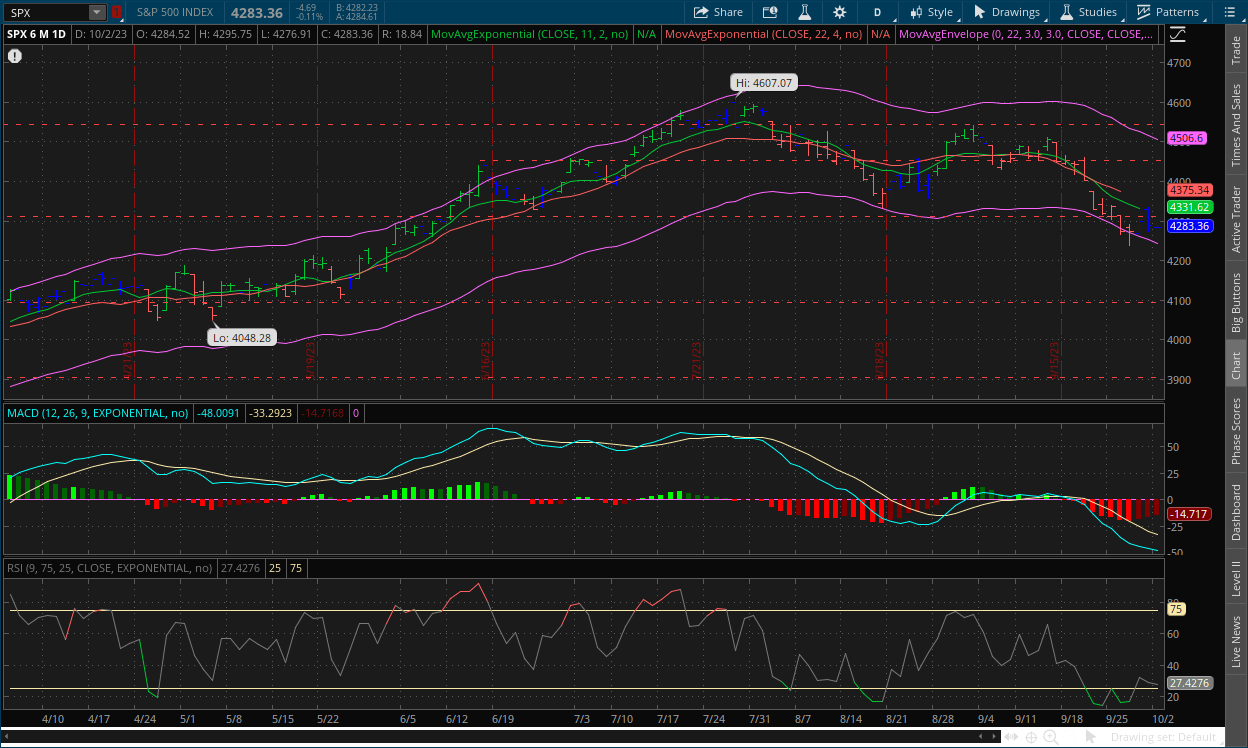The height and width of the screenshot is (748, 1248).
Task: Click the -14.717 MACD value tag
Action: point(1189,514)
